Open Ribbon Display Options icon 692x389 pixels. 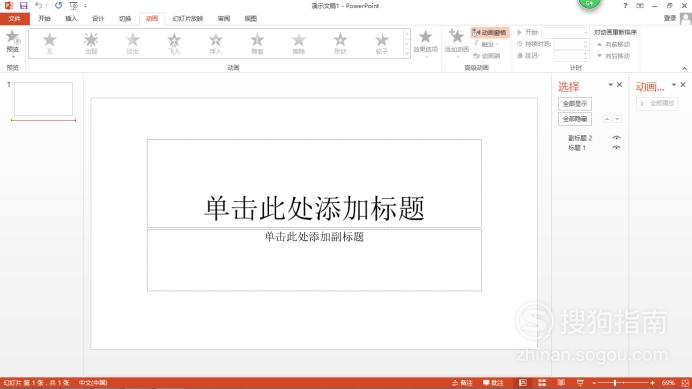[640, 6]
